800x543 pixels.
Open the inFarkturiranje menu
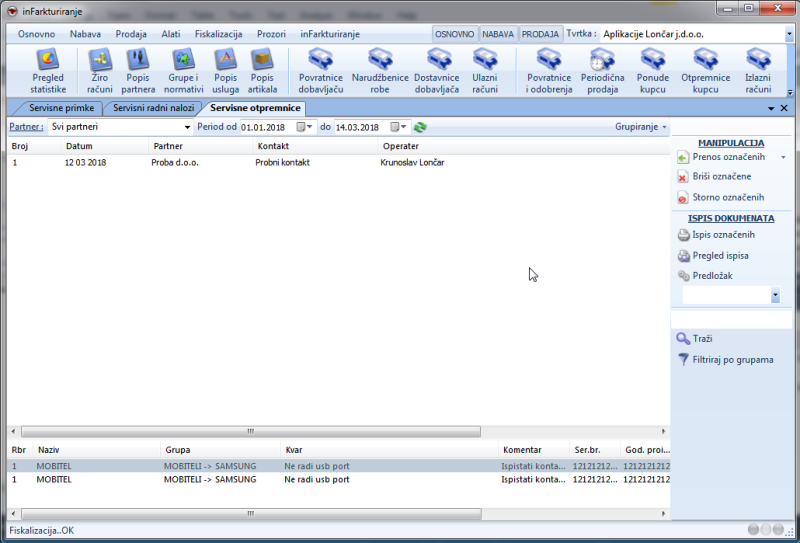point(330,34)
